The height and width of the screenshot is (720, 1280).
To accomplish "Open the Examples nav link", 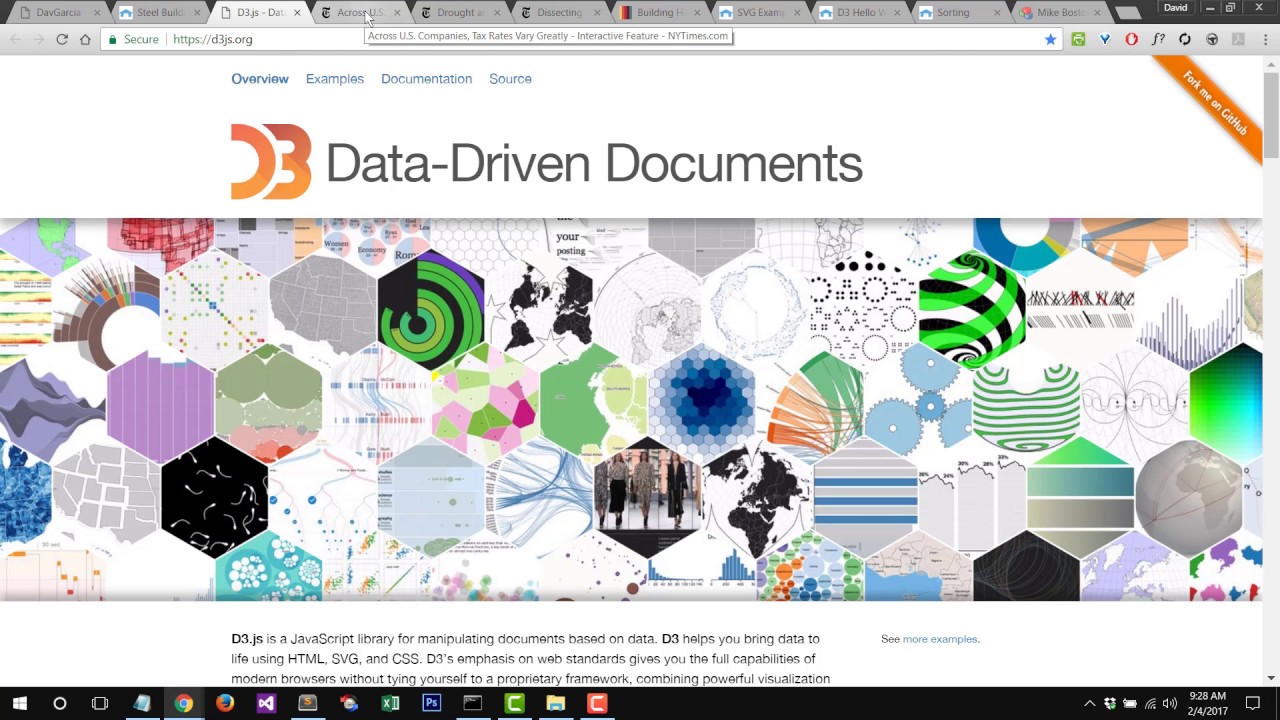I will [335, 79].
